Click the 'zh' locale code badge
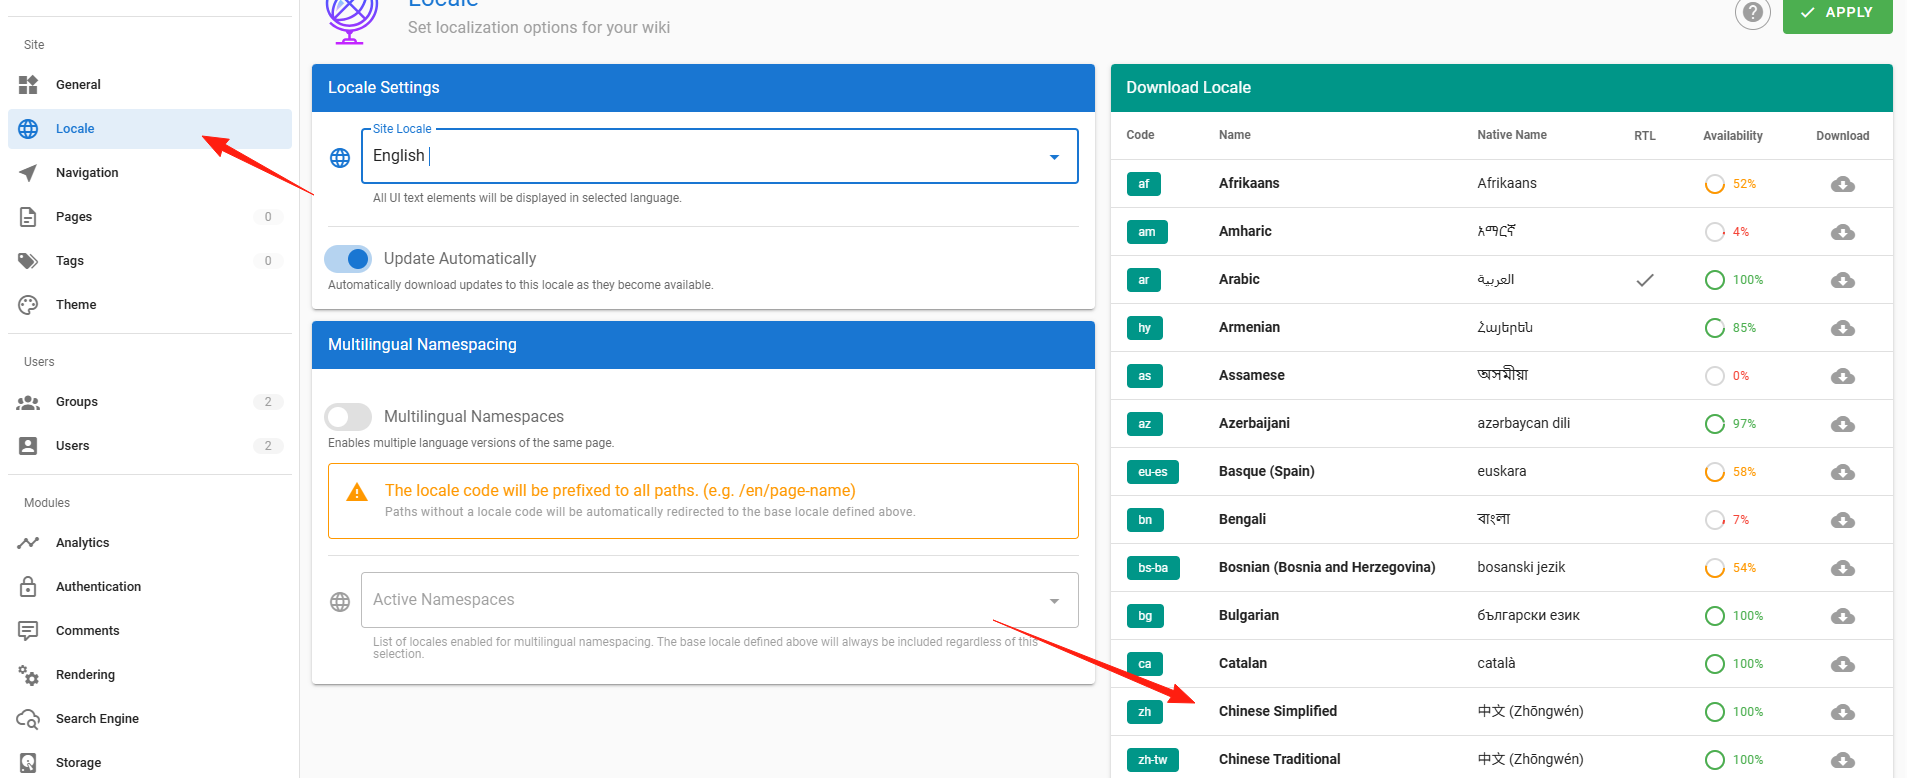The image size is (1907, 778). [x=1144, y=712]
